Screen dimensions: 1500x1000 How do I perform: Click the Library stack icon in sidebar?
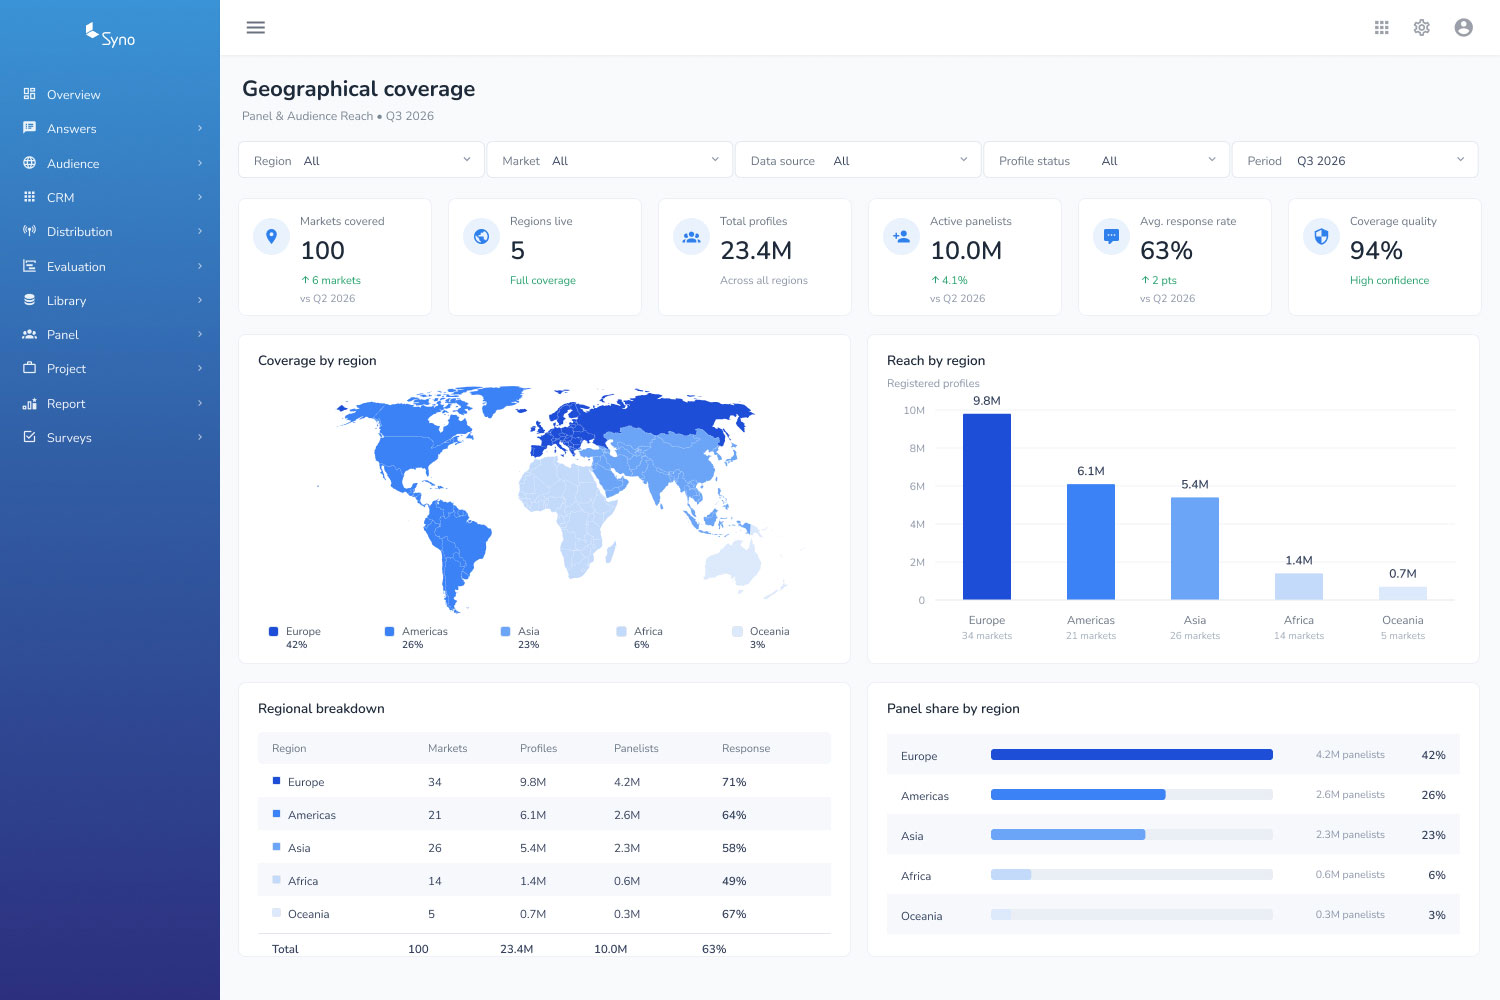tap(30, 300)
